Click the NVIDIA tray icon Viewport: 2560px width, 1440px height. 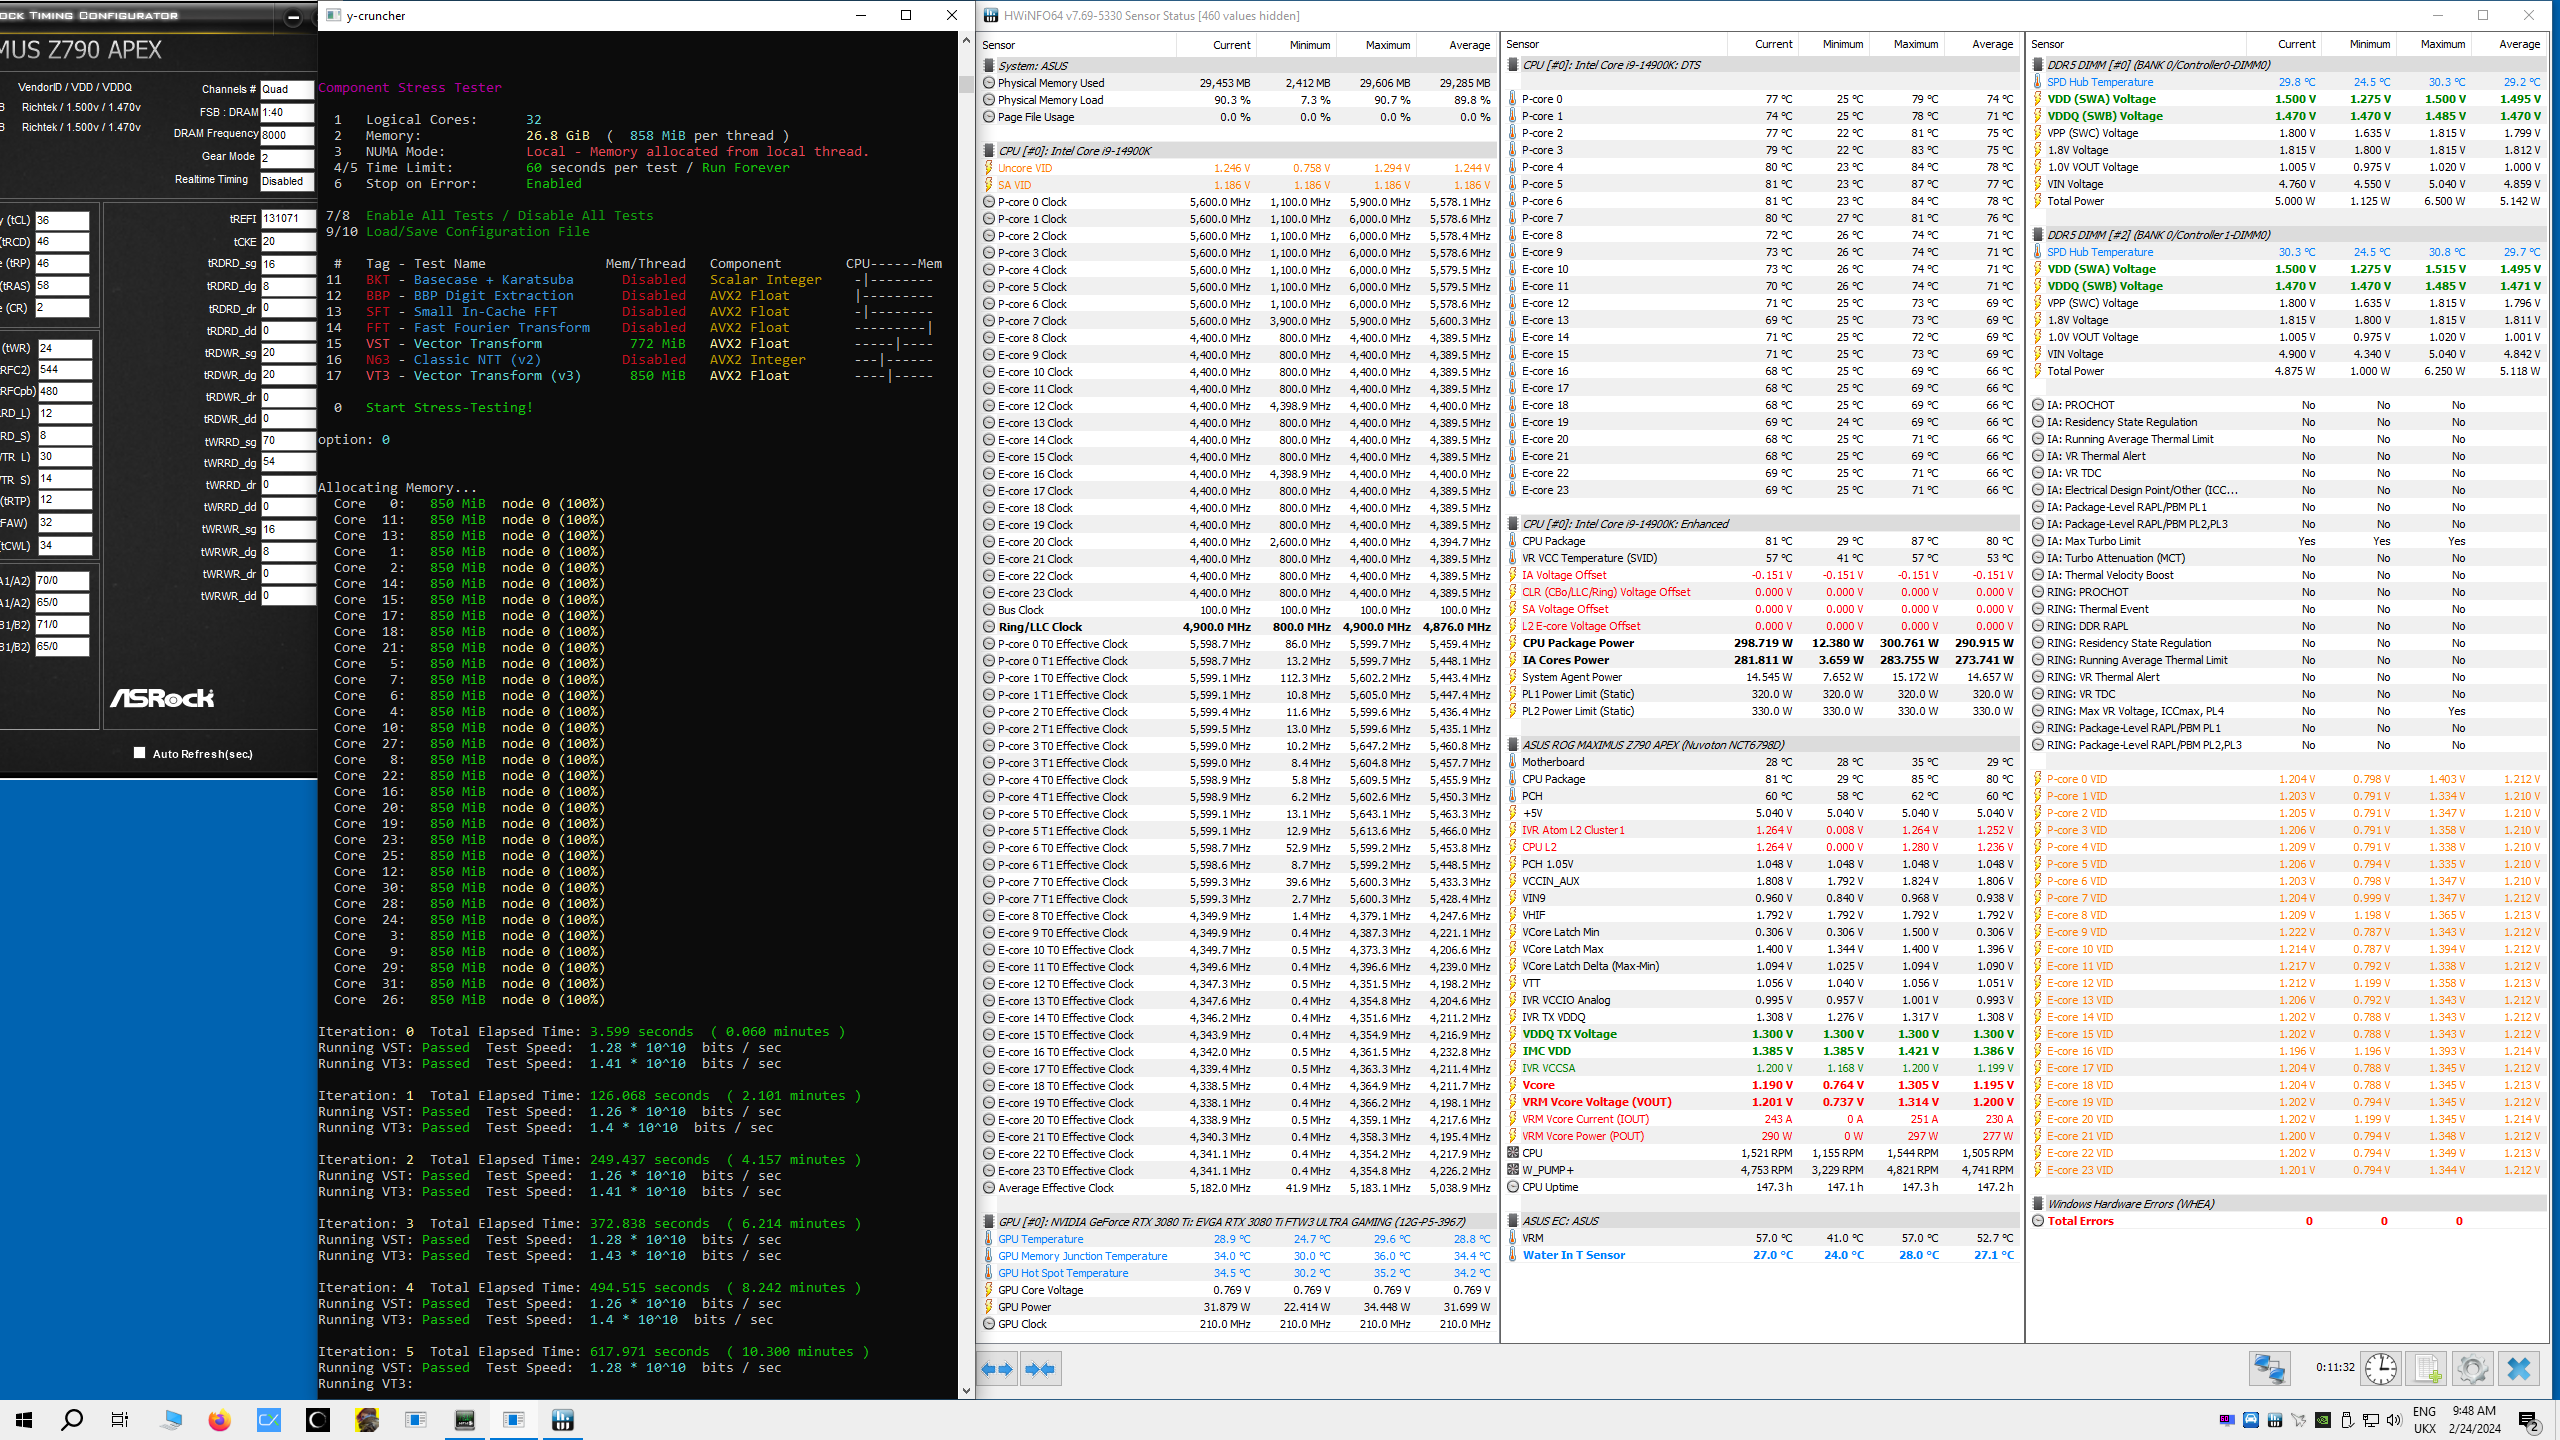click(x=2323, y=1420)
